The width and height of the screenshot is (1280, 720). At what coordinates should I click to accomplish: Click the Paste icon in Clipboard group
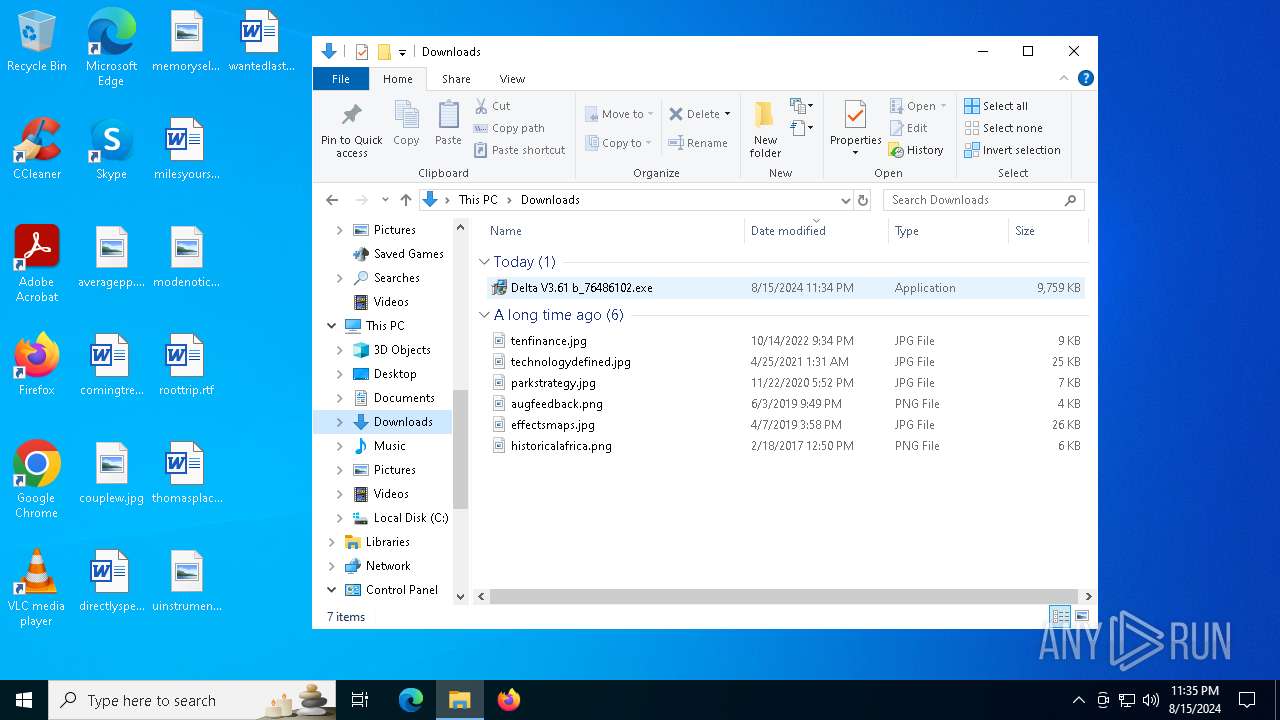[x=448, y=115]
